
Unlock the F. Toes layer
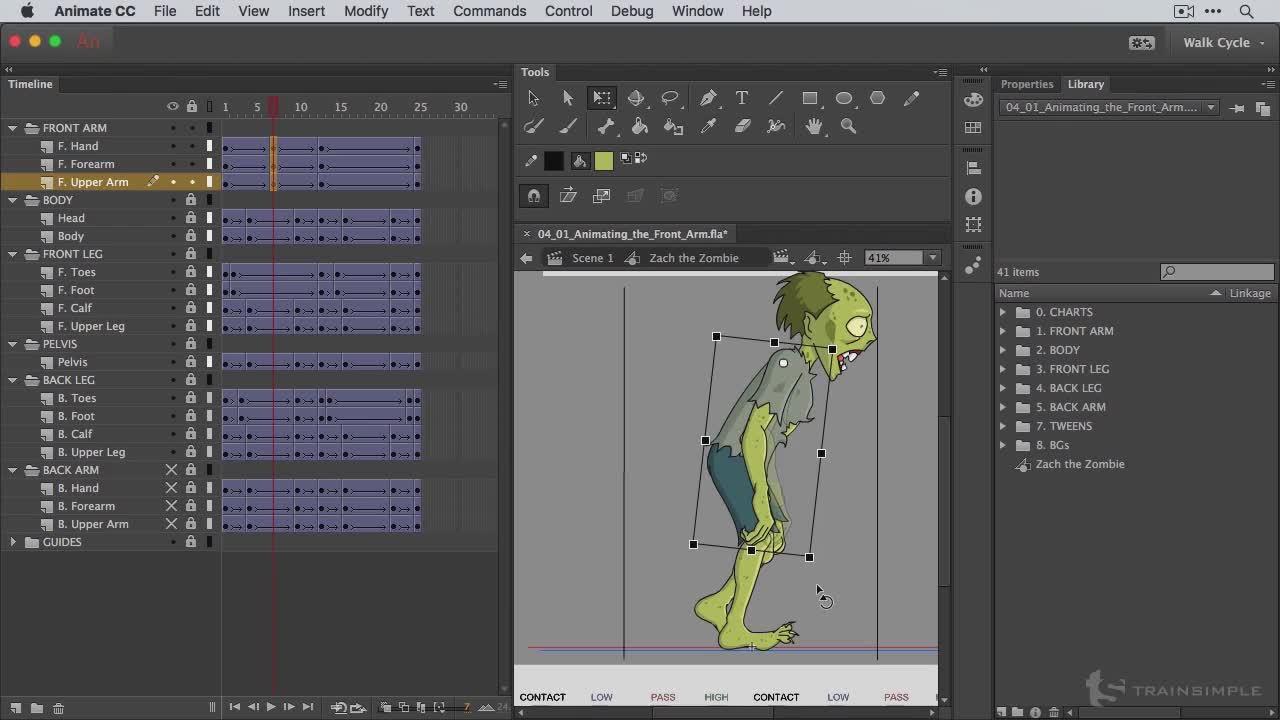[190, 272]
